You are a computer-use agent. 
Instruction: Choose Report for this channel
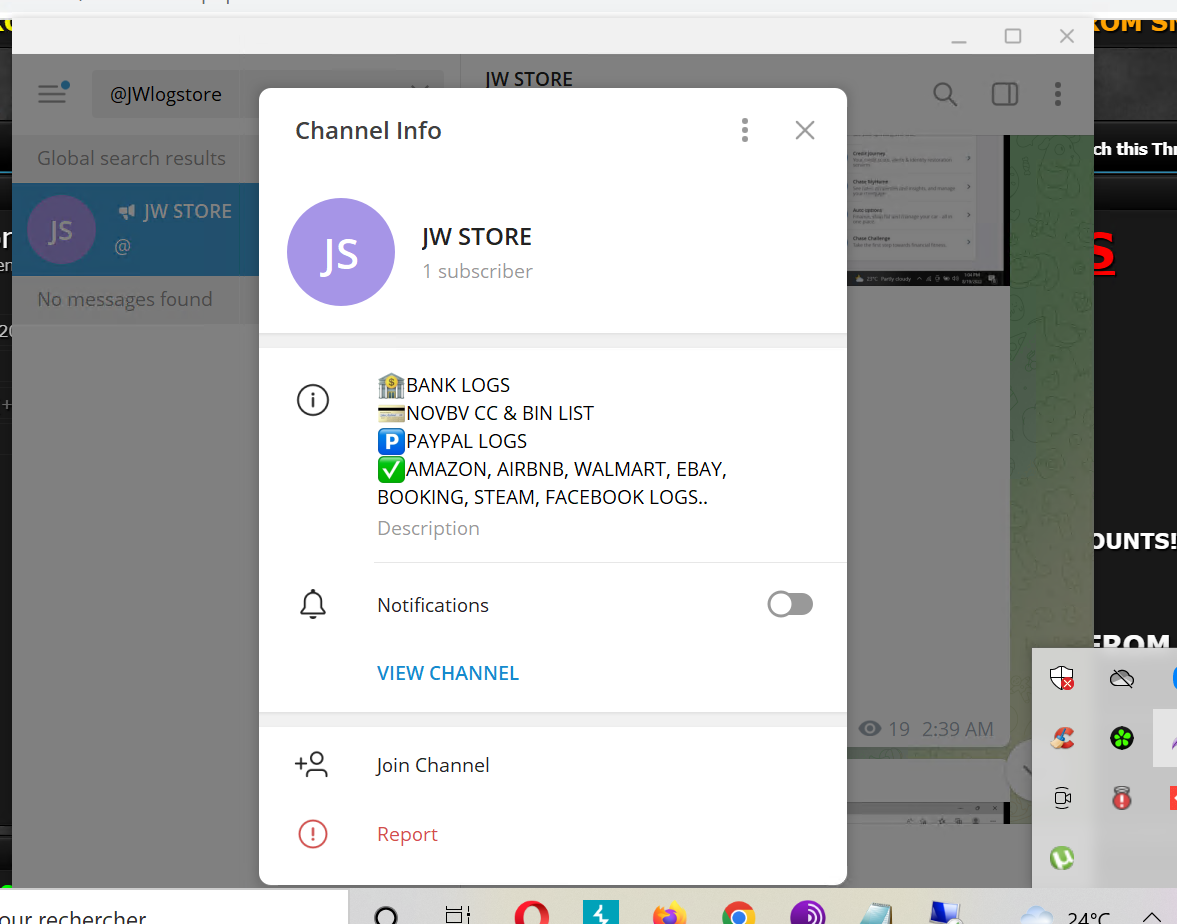coord(407,834)
